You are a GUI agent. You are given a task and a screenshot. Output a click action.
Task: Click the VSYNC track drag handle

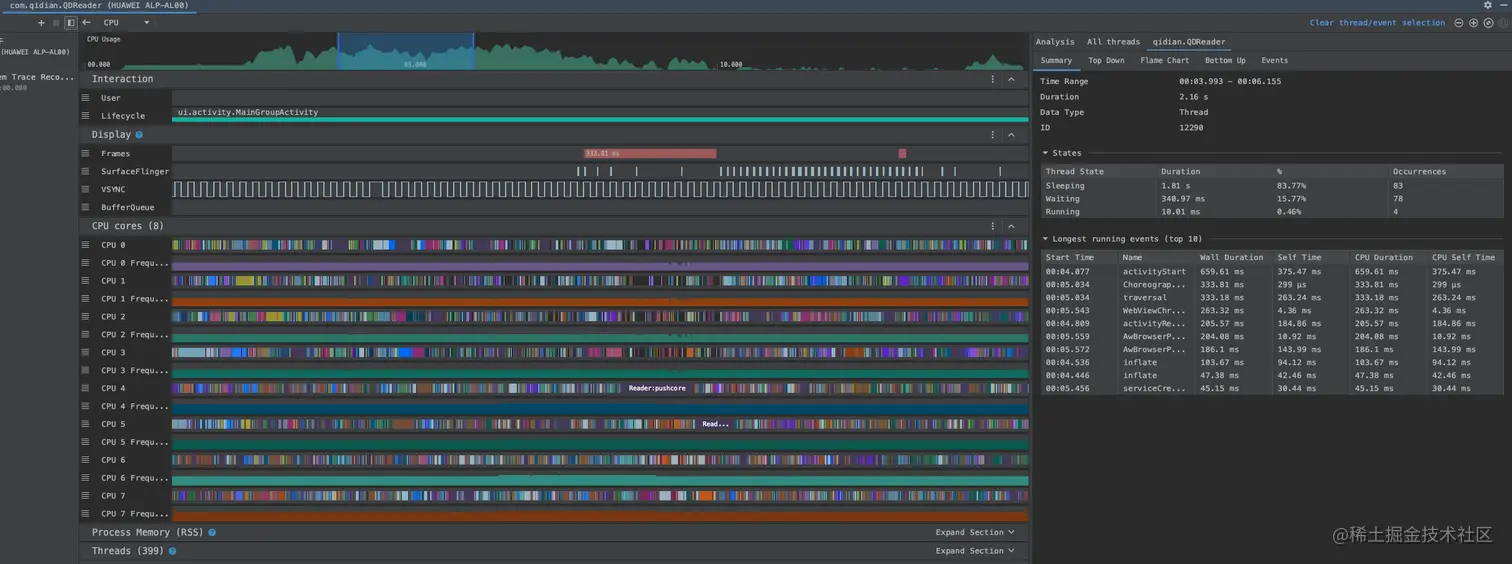coord(86,189)
